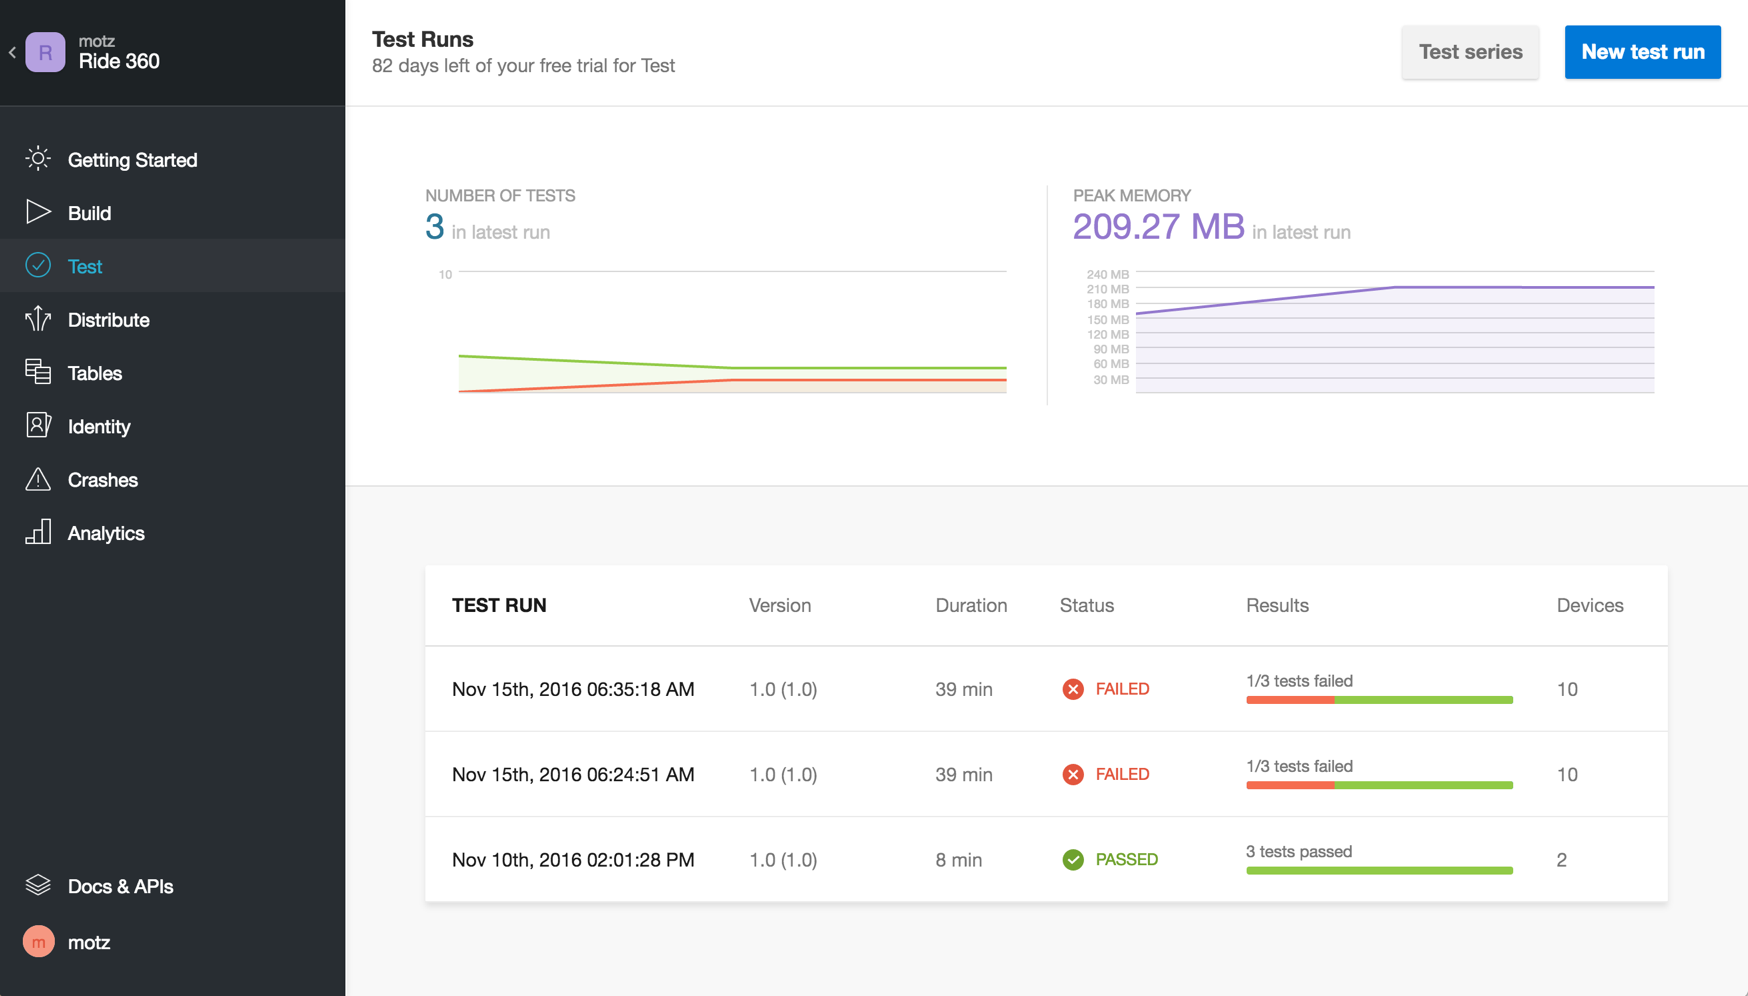Click the Getting Started sun icon
Screen dimensions: 1748x996
pyautogui.click(x=38, y=159)
